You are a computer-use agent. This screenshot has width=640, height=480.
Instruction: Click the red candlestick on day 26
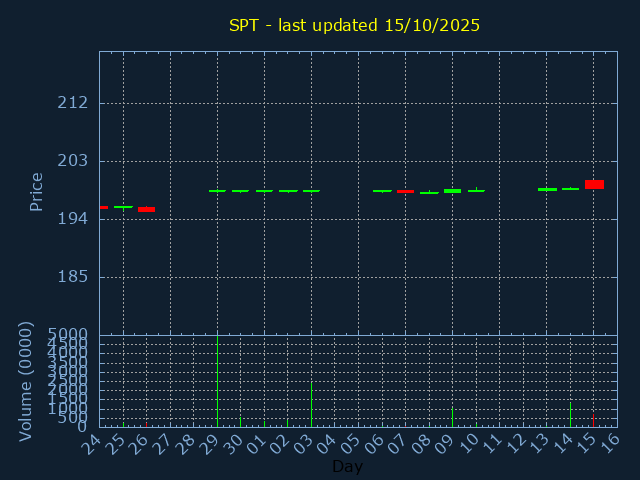pyautogui.click(x=146, y=209)
